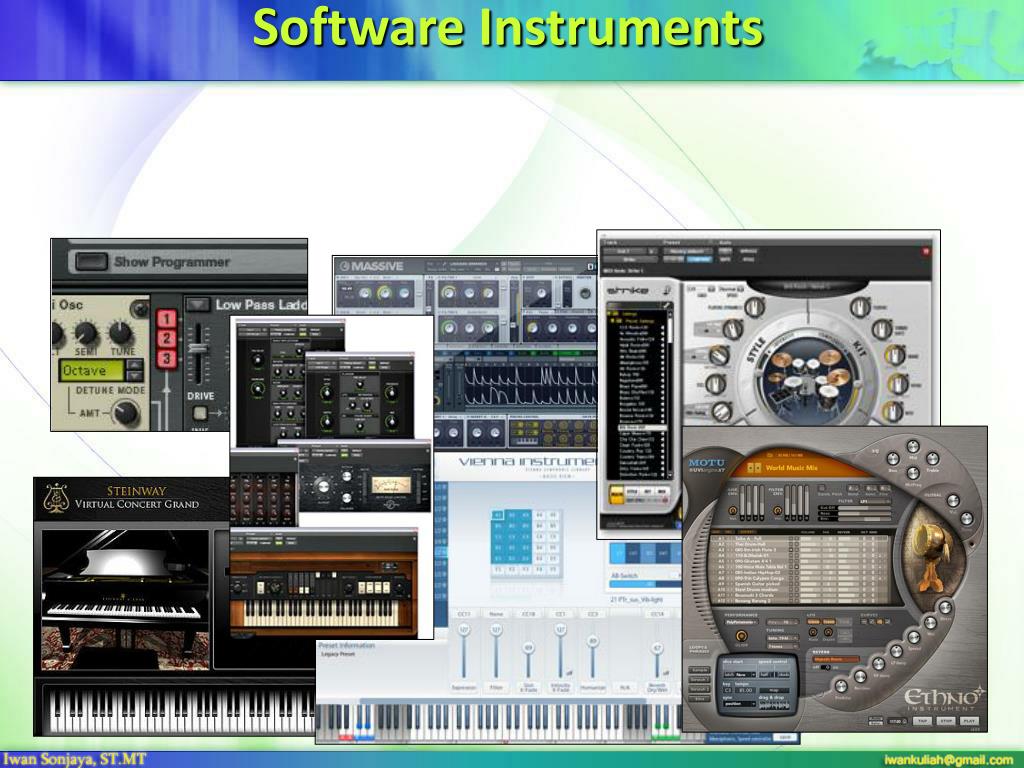Click the yellow Main button in Strike

pyautogui.click(x=616, y=494)
